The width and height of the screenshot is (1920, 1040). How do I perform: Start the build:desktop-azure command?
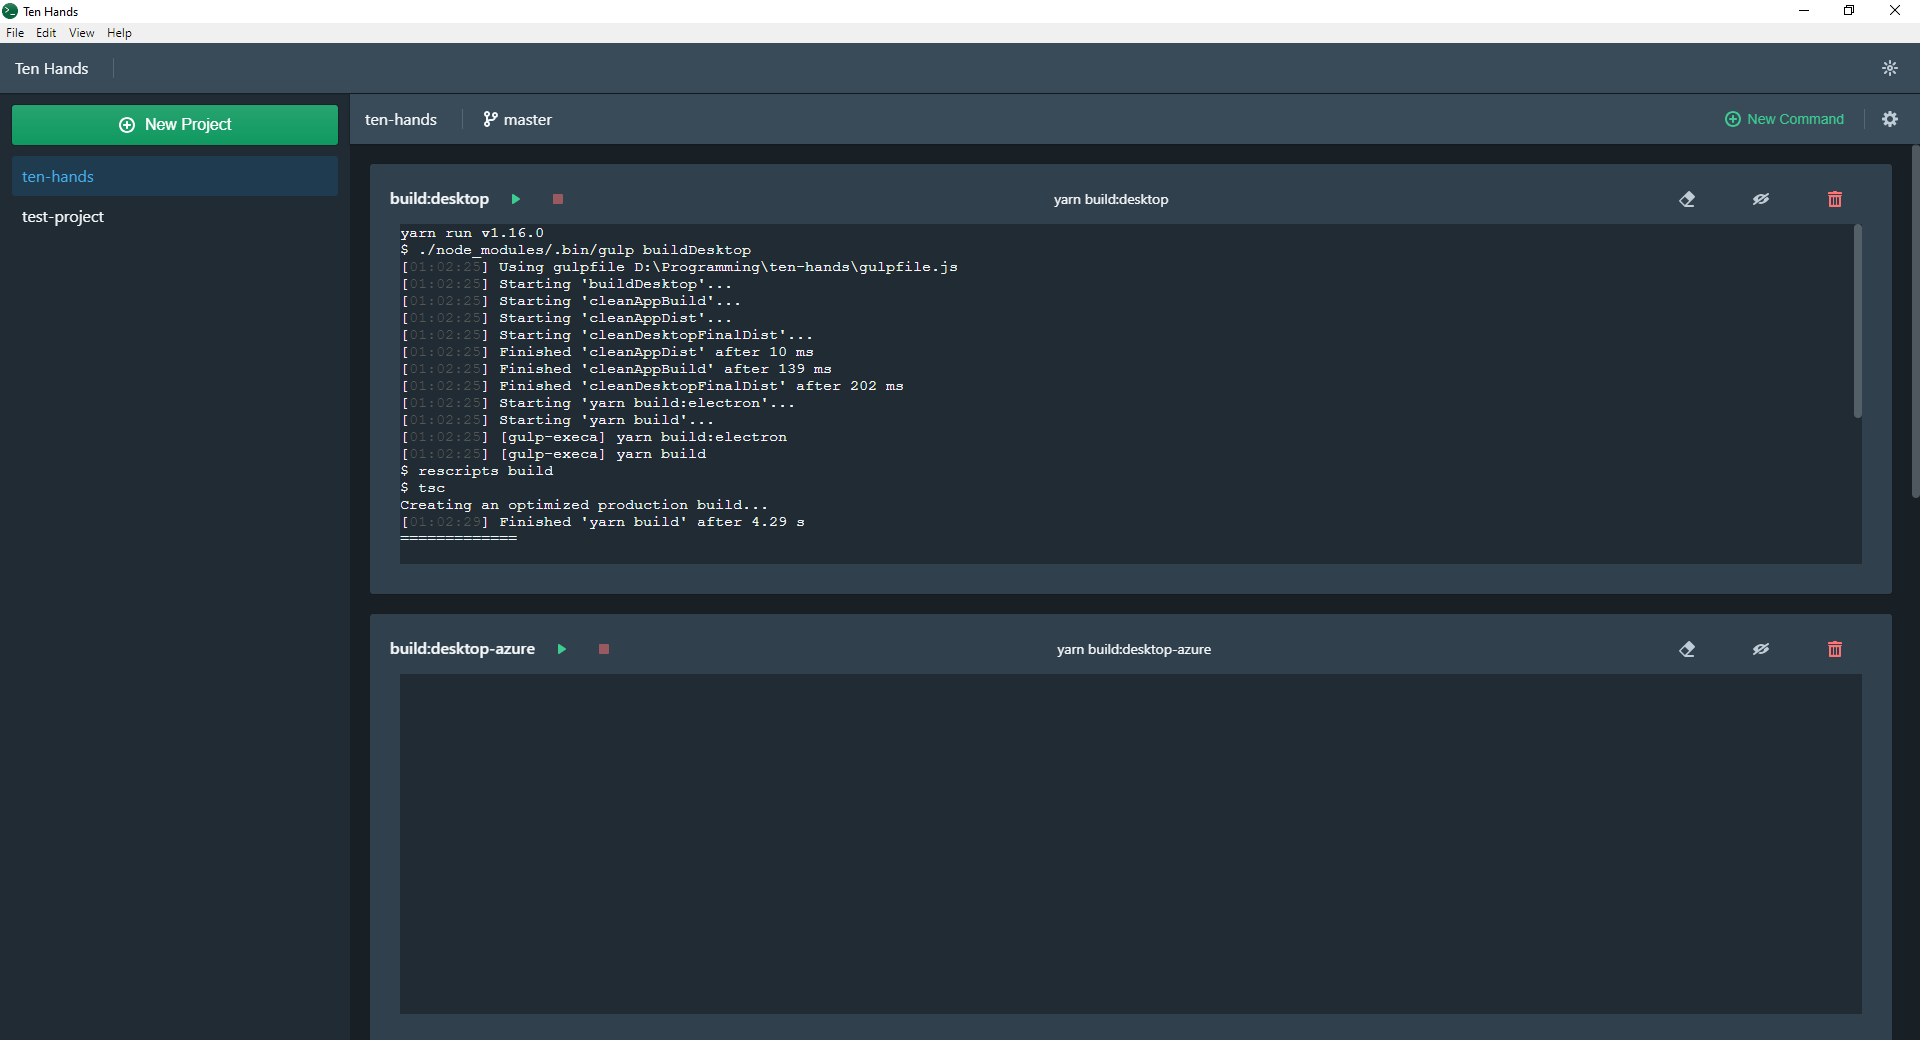[x=562, y=649]
